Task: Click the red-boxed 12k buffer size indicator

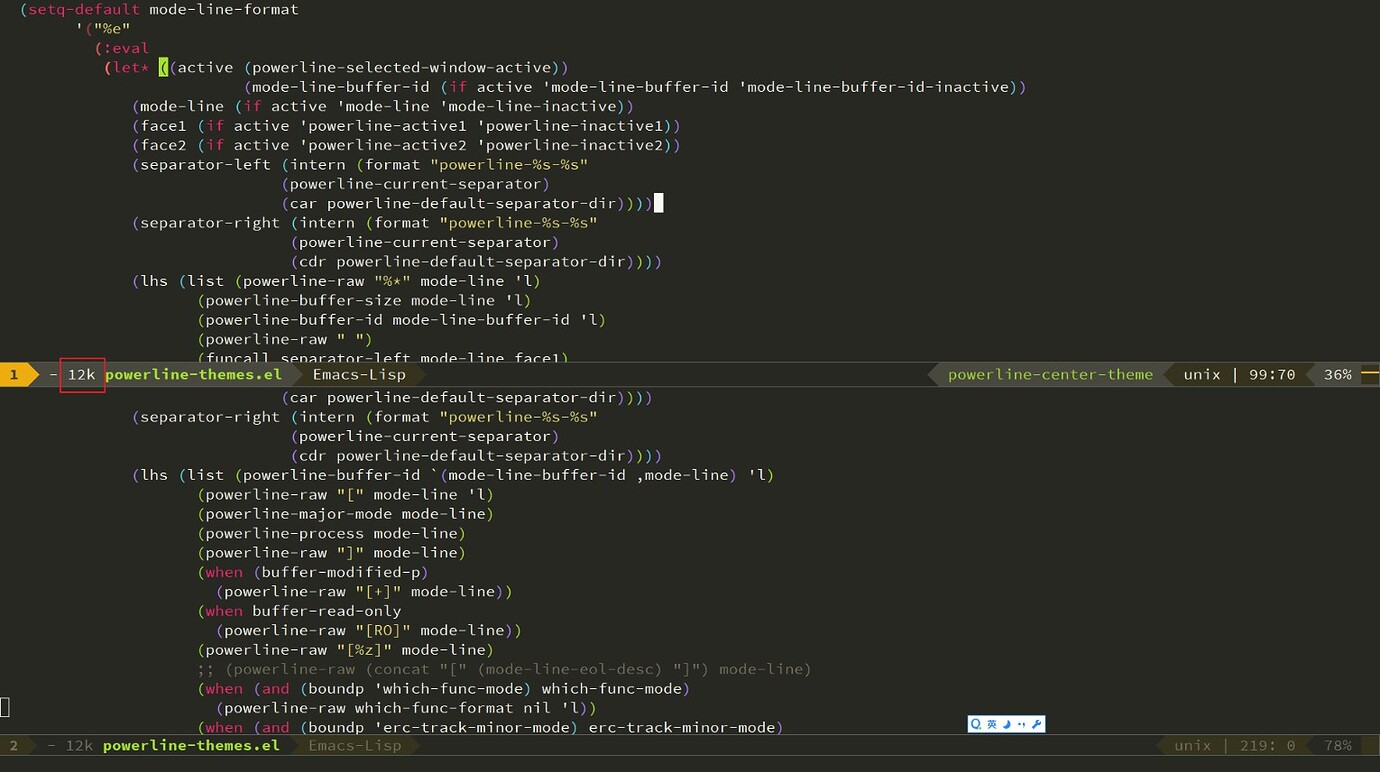Action: pos(81,374)
